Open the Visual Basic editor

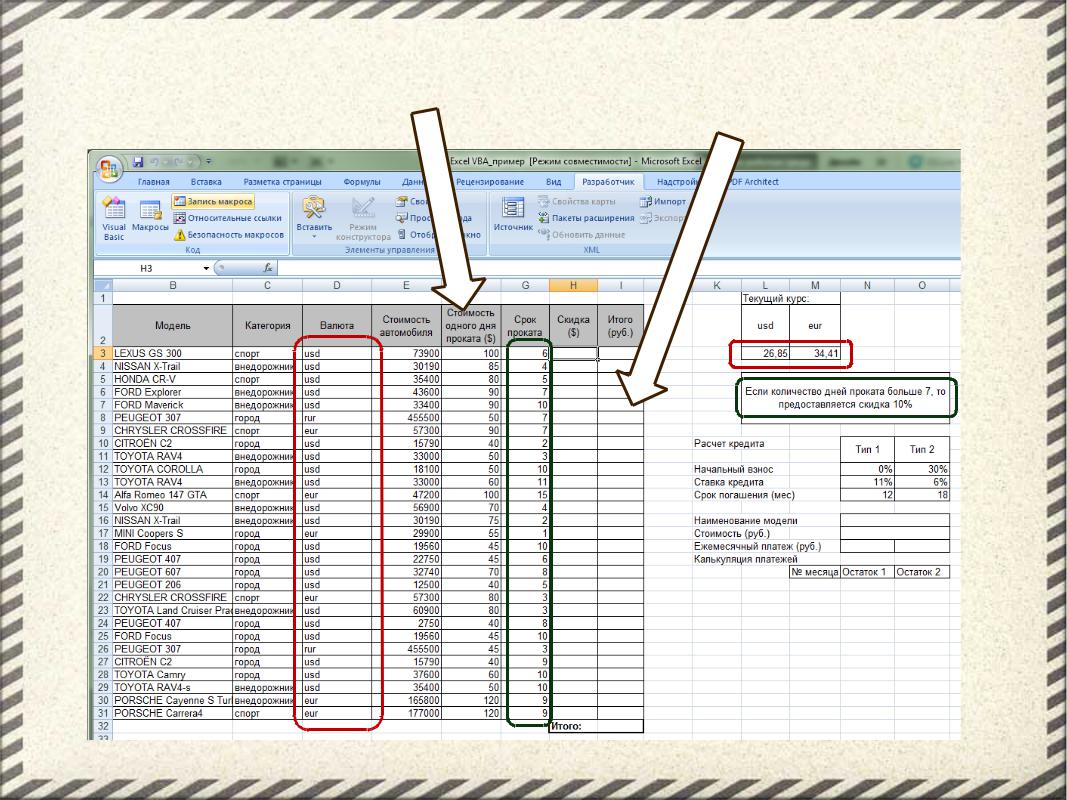[x=114, y=219]
